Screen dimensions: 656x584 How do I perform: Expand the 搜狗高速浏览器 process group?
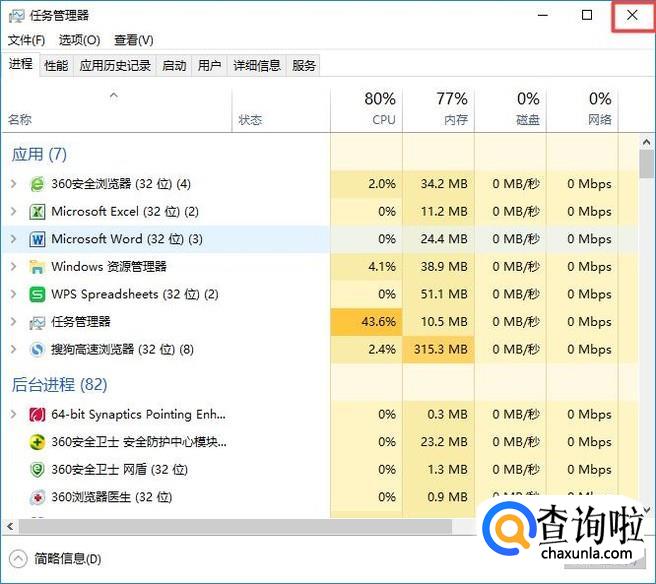coord(13,349)
